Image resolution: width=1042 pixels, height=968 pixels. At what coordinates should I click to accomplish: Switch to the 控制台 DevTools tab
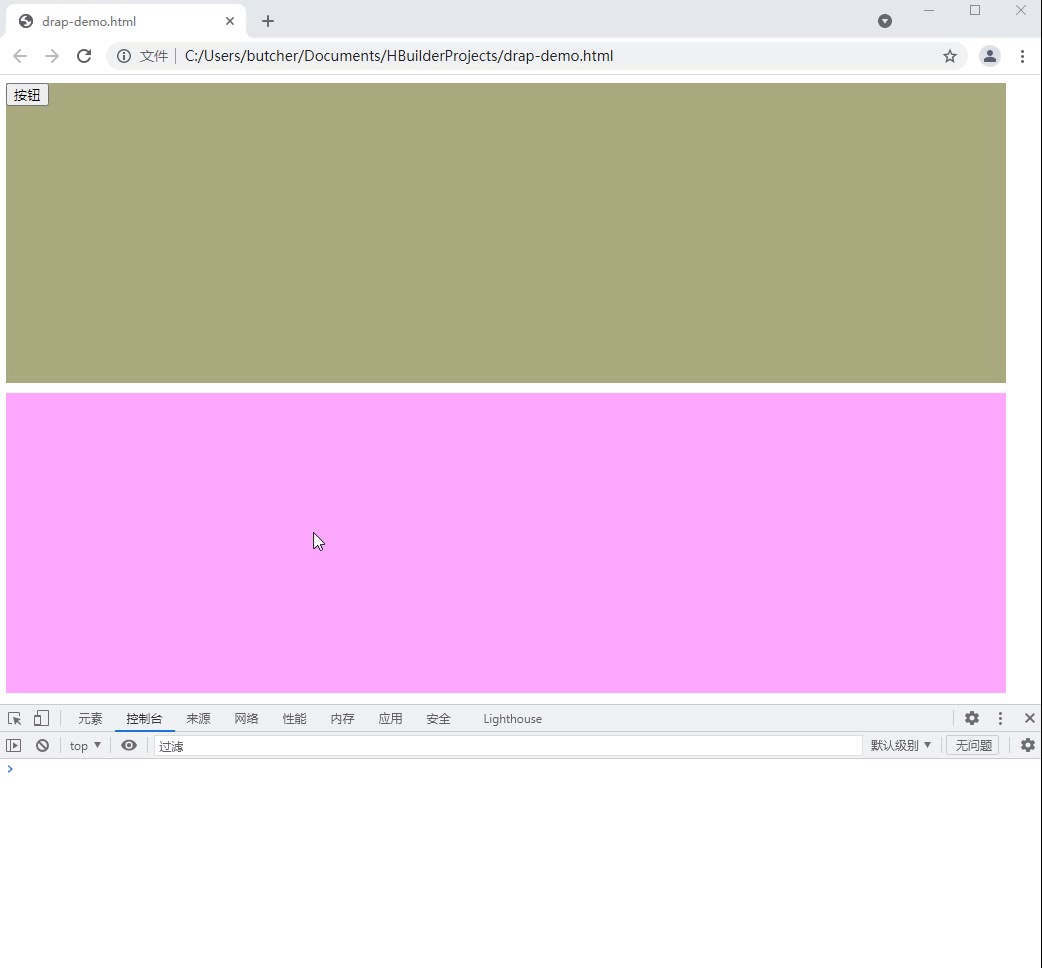coord(144,719)
